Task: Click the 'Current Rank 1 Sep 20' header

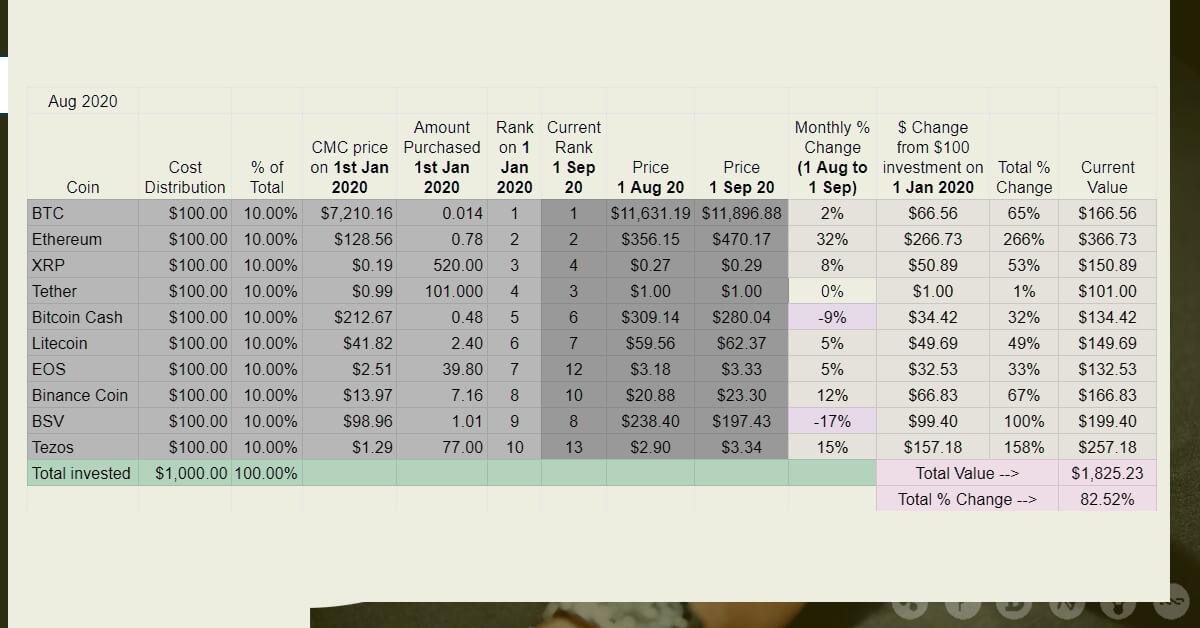Action: (x=573, y=157)
